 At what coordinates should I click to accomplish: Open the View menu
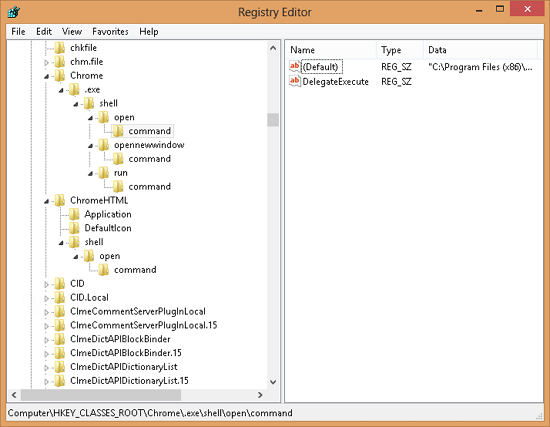pyautogui.click(x=72, y=32)
